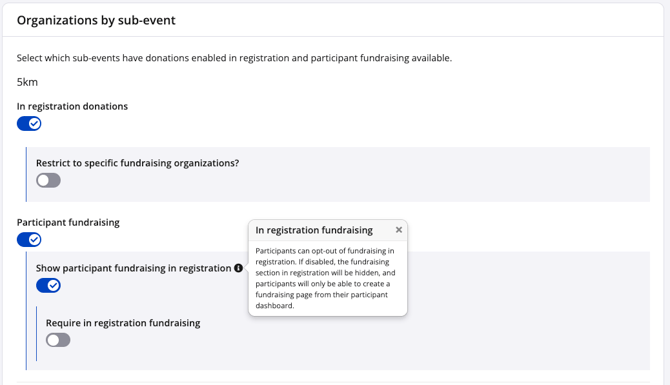Close the In registration fundraising tooltip
The height and width of the screenshot is (385, 670).
tap(399, 230)
